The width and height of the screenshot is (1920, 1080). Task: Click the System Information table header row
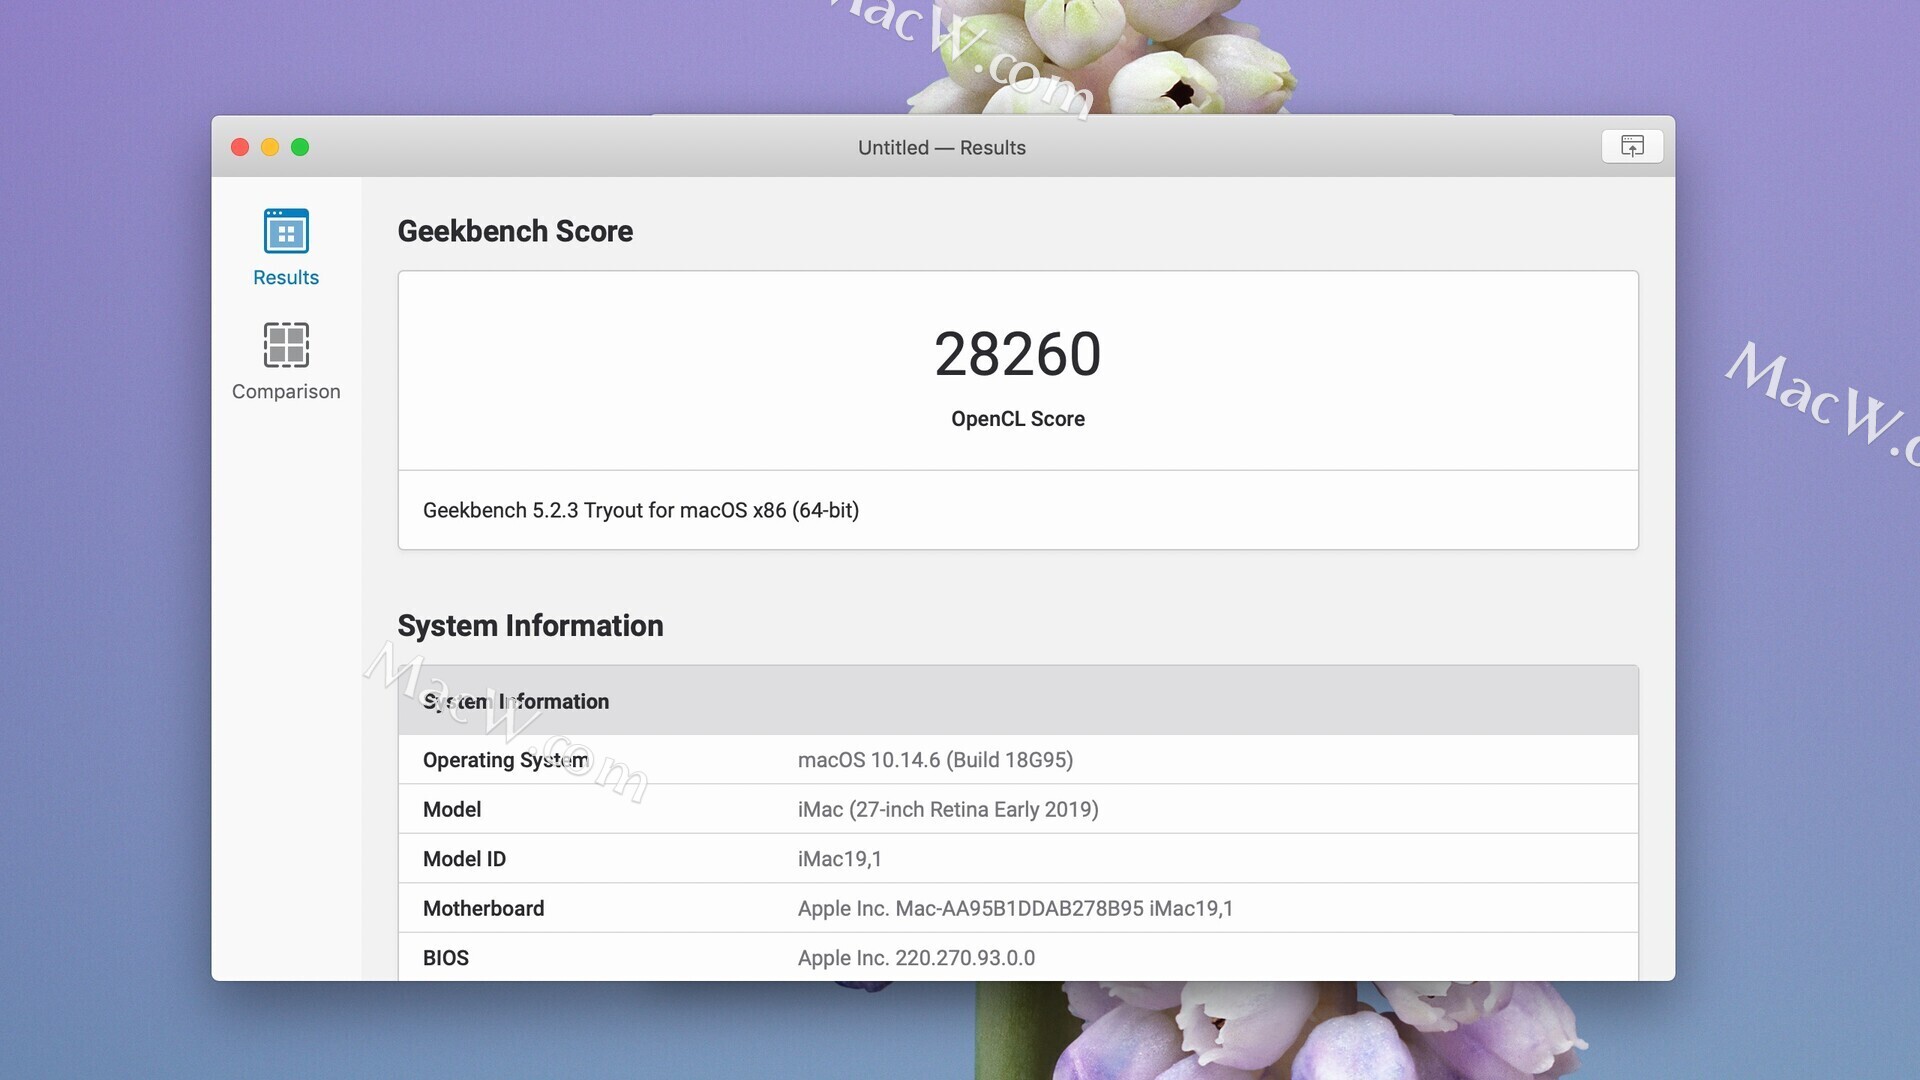(x=1018, y=701)
